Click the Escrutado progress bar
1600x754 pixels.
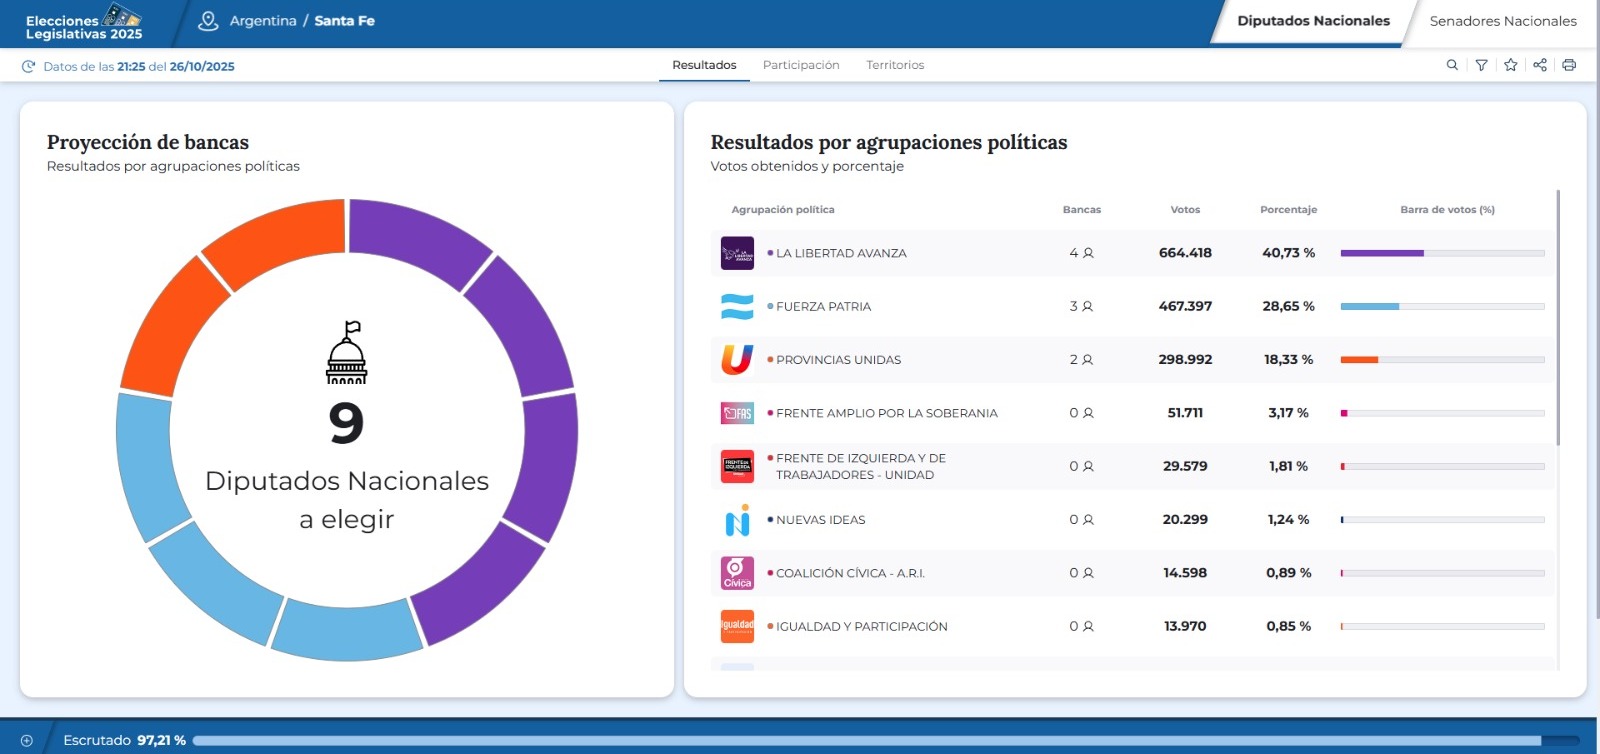click(x=866, y=741)
